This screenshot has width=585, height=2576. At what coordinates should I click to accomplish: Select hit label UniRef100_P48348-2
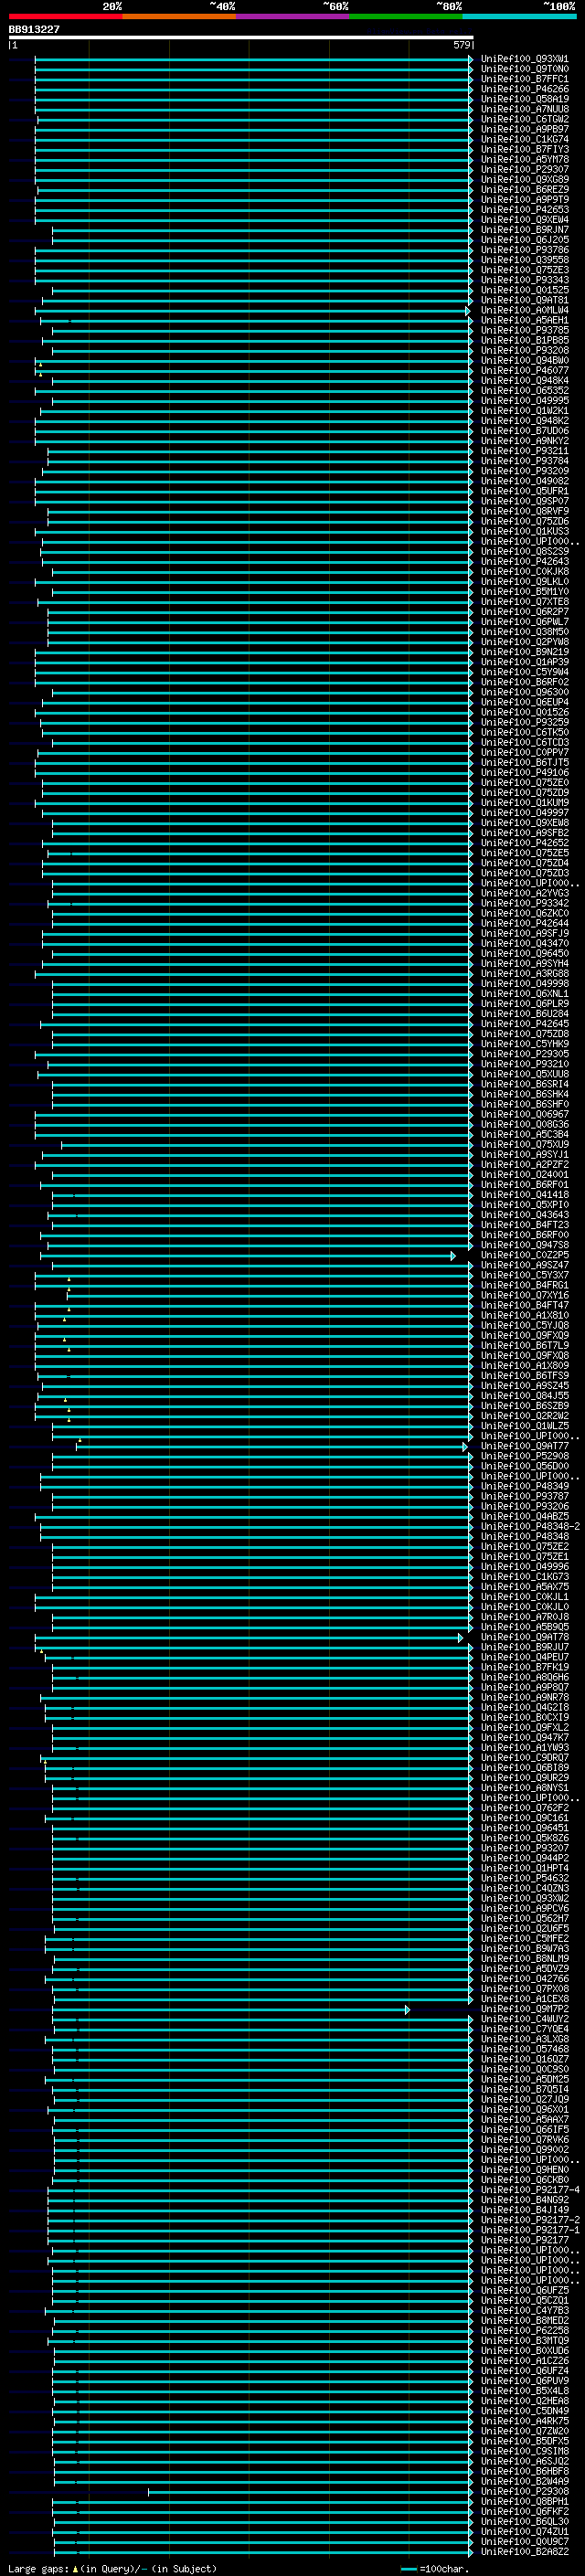pos(530,1526)
